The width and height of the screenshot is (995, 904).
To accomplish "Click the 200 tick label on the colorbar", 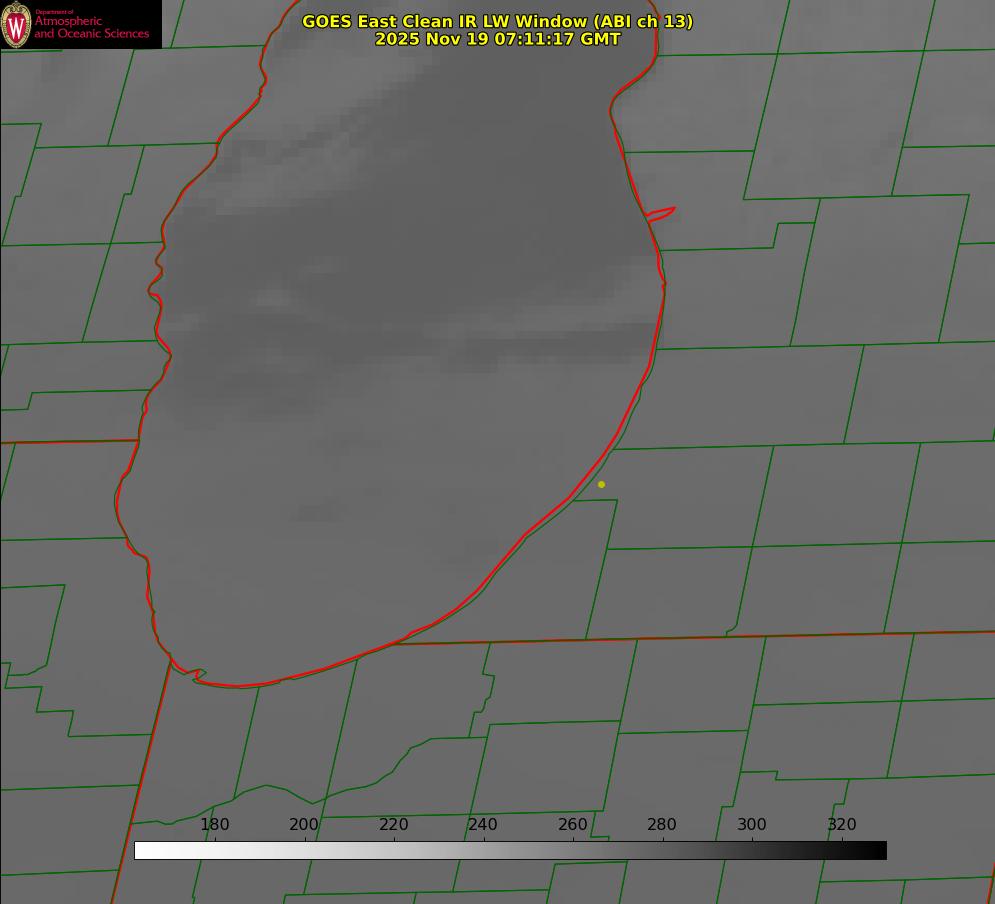I will [304, 825].
